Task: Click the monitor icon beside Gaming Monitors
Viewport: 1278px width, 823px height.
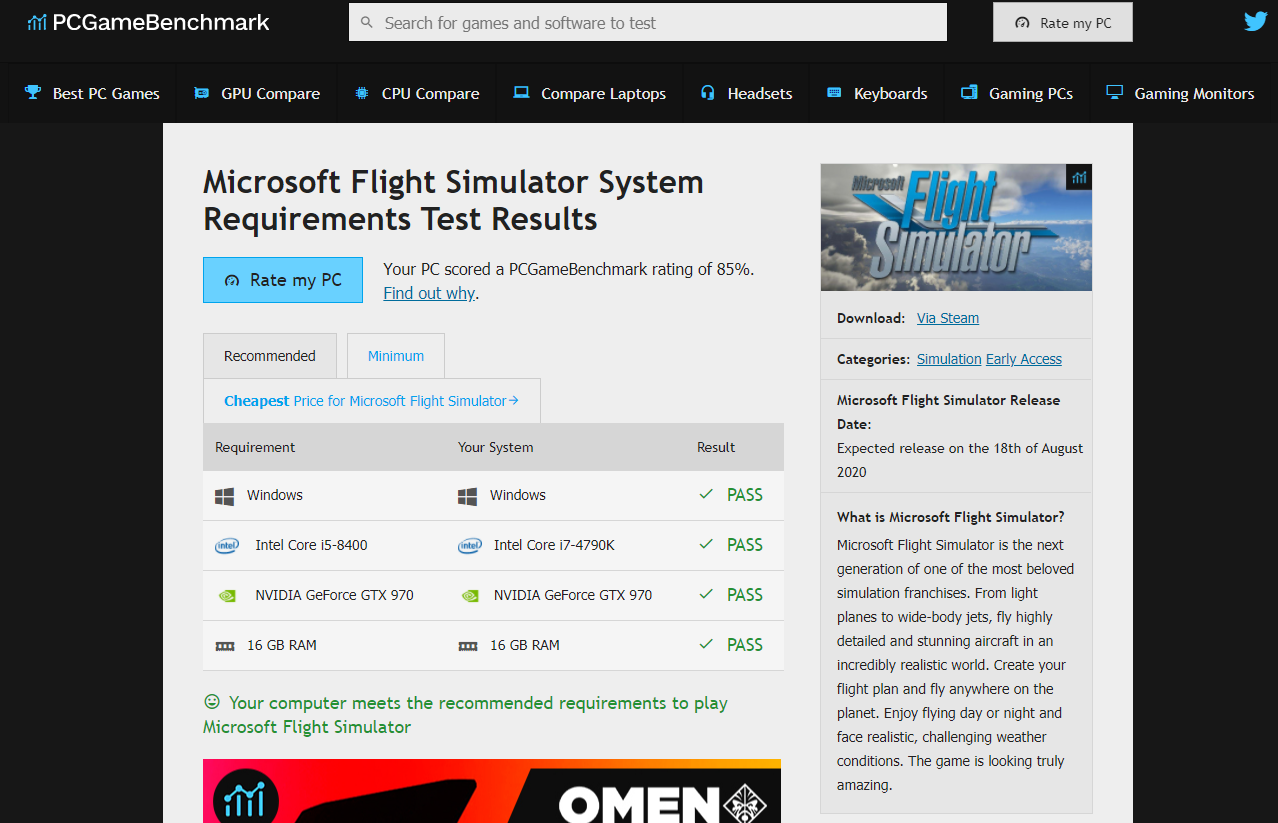Action: coord(1114,93)
